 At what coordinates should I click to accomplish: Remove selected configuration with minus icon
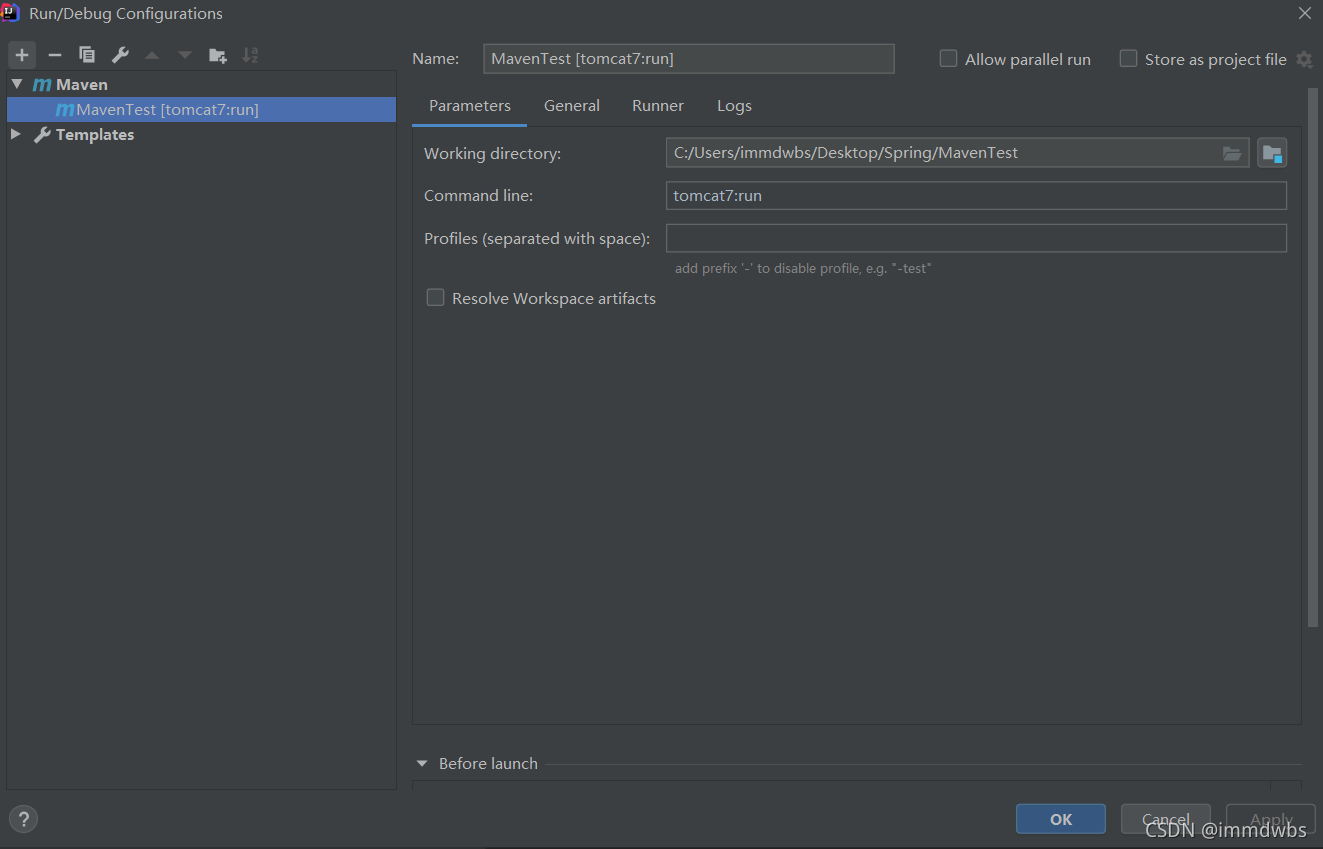55,55
